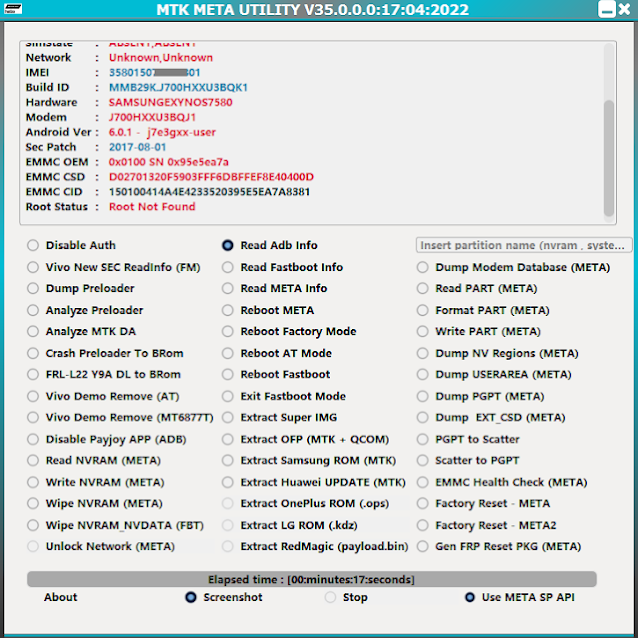638x638 pixels.
Task: Select Unlock Network (META) option
Action: pyautogui.click(x=33, y=546)
